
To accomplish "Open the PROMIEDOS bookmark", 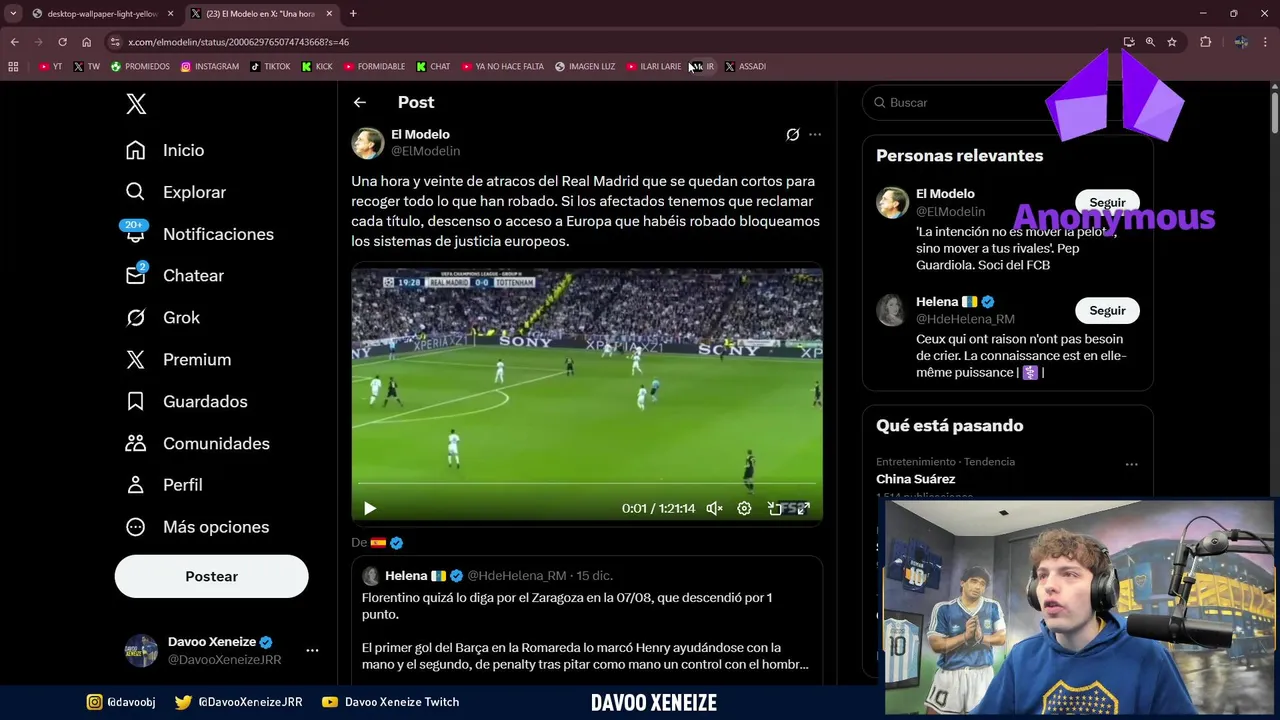I will click(140, 67).
